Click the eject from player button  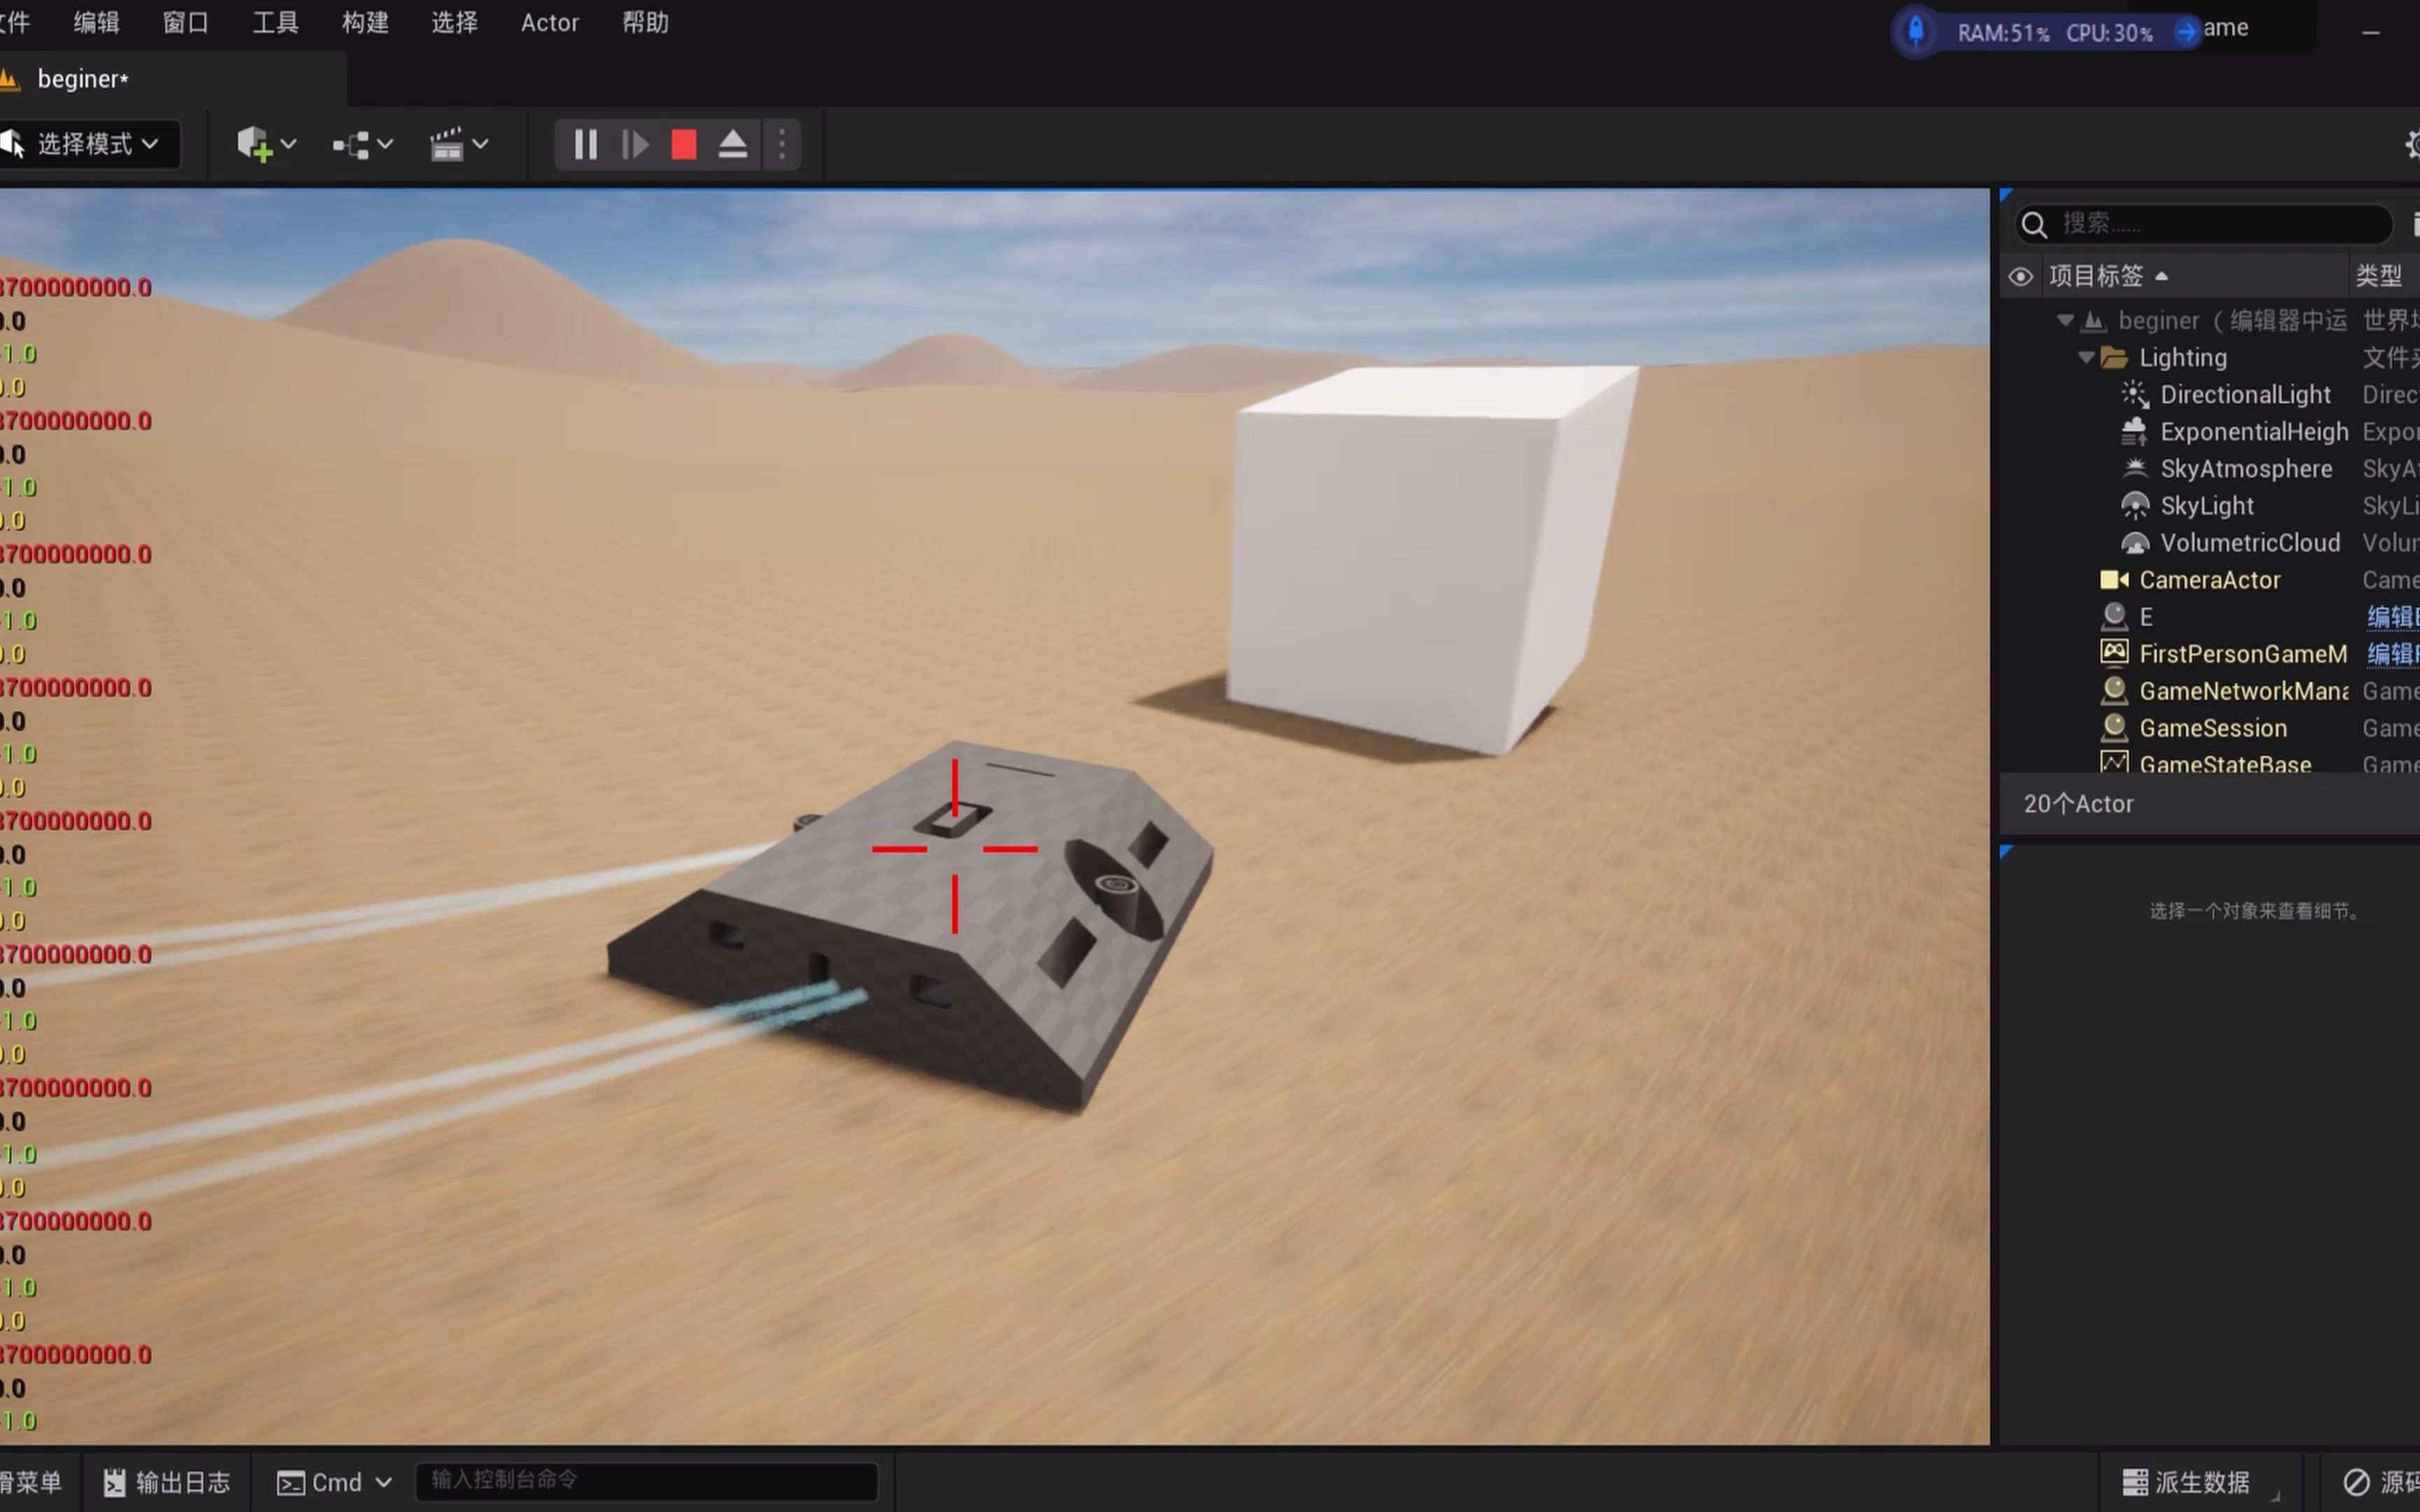[733, 145]
